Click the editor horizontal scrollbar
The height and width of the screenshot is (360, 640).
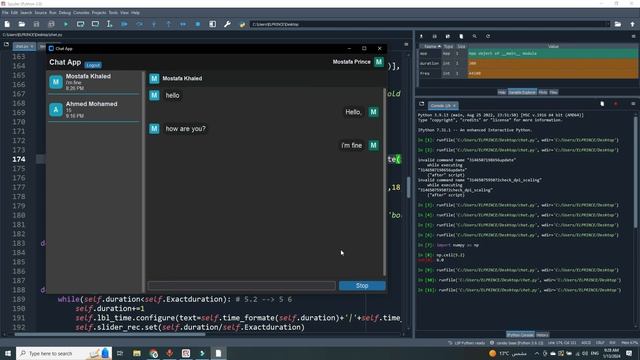(110, 334)
